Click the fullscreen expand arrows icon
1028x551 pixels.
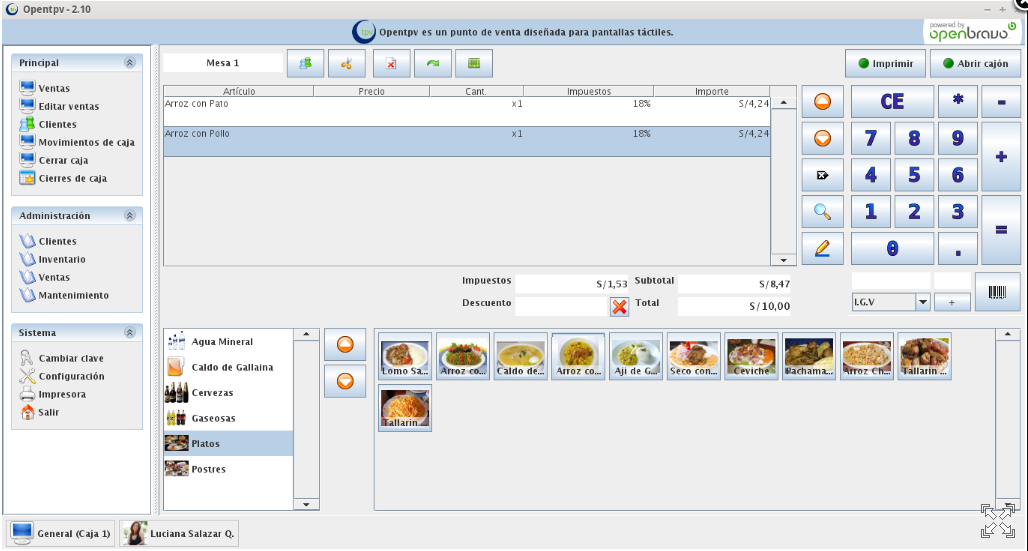998,521
